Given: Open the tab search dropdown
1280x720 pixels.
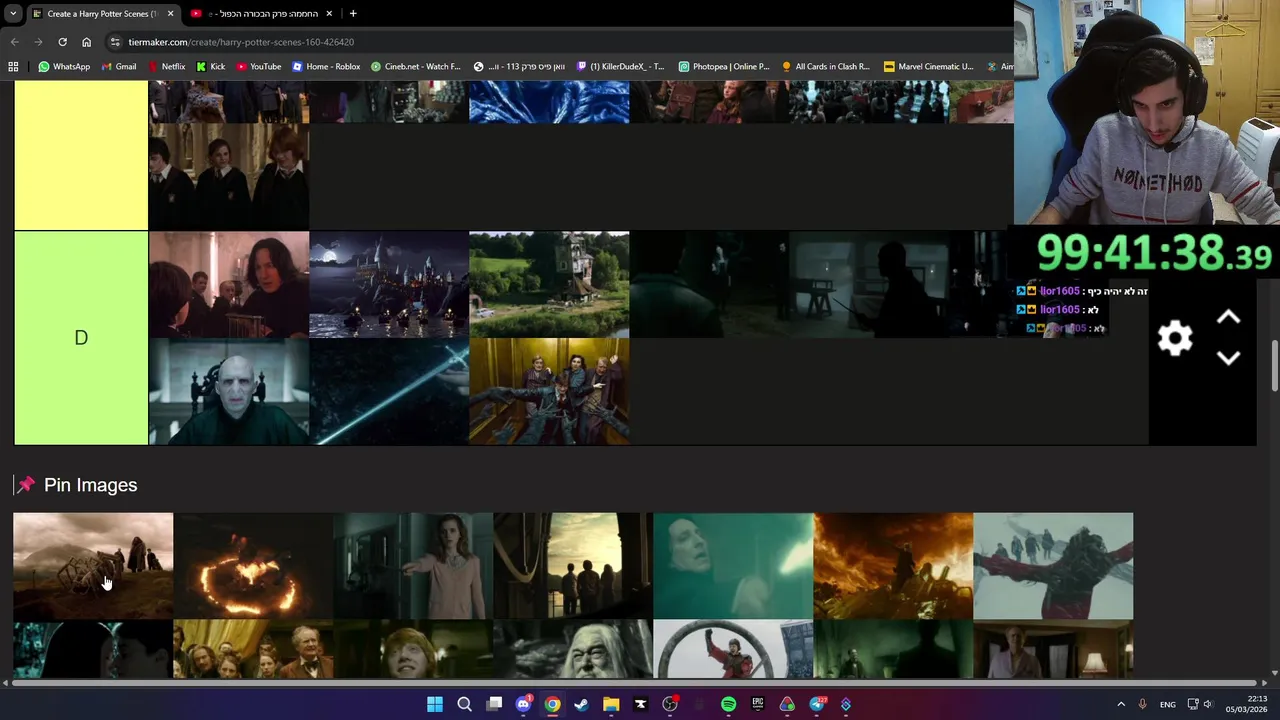Looking at the screenshot, I should (12, 13).
